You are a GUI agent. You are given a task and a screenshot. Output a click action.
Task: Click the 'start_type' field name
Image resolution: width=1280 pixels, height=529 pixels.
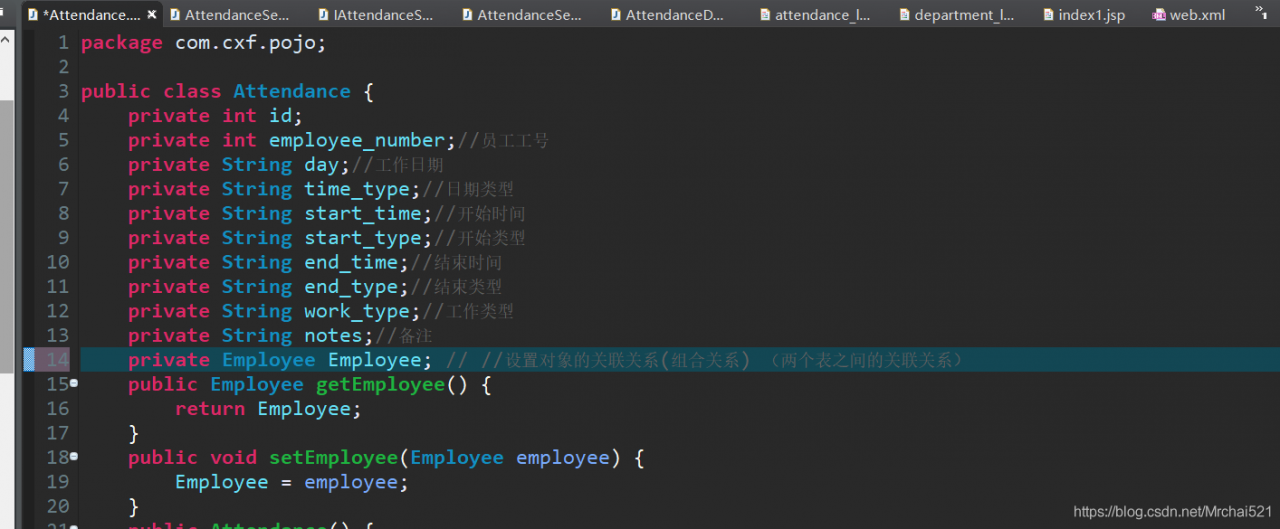(363, 238)
